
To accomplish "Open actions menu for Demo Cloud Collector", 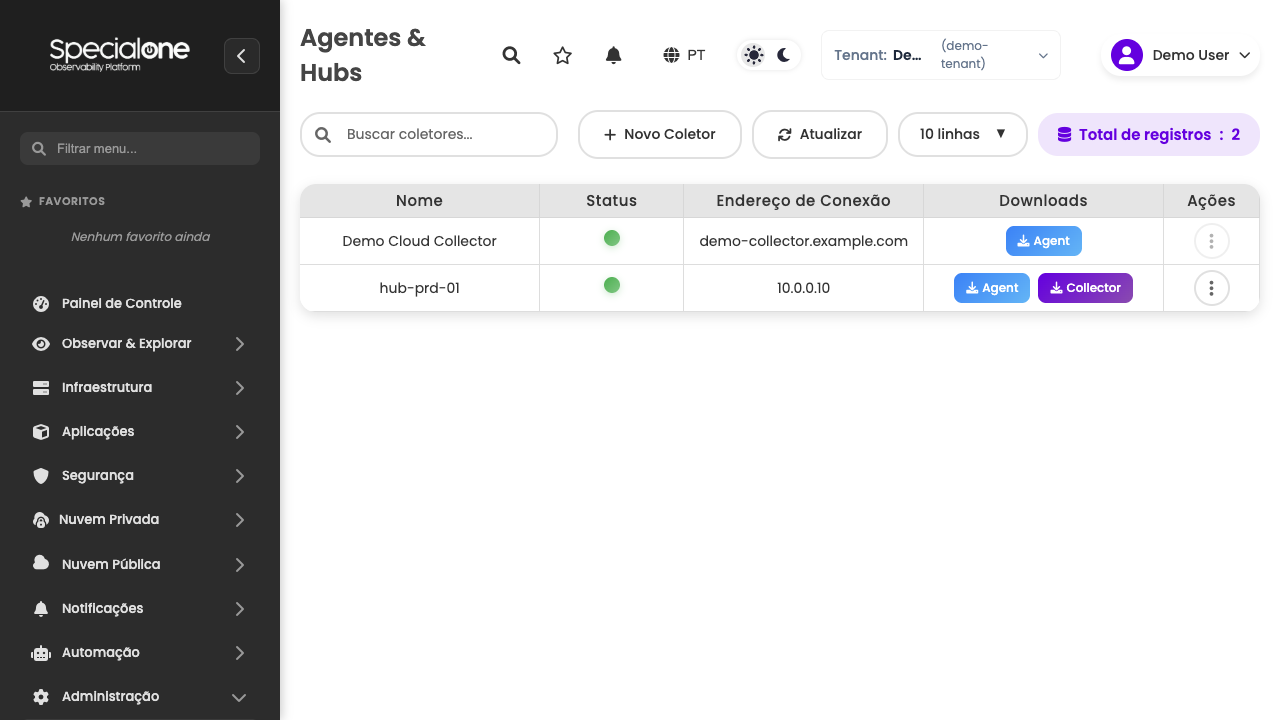I will 1212,241.
